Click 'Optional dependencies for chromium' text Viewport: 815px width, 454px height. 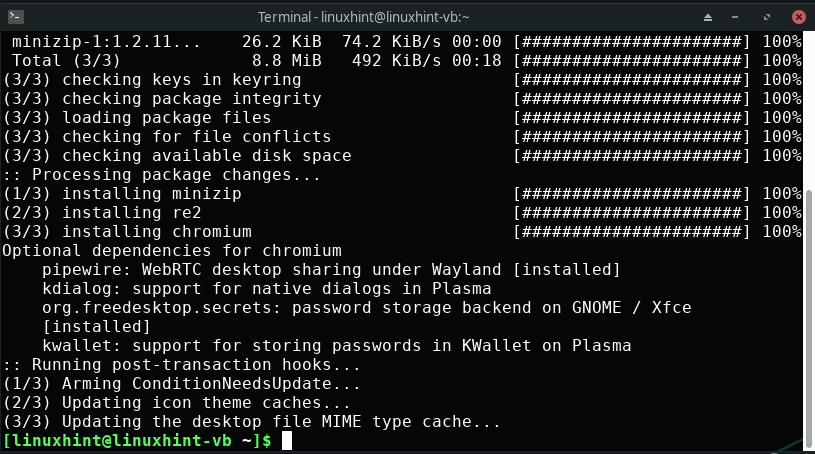[x=172, y=251]
